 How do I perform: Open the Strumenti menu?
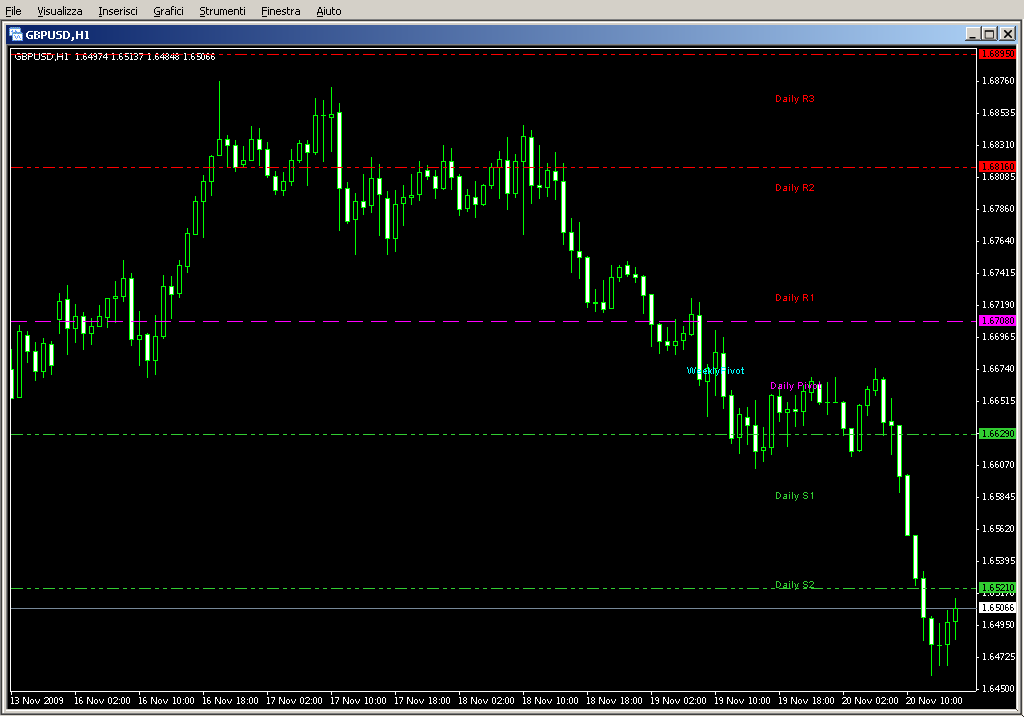[x=222, y=11]
